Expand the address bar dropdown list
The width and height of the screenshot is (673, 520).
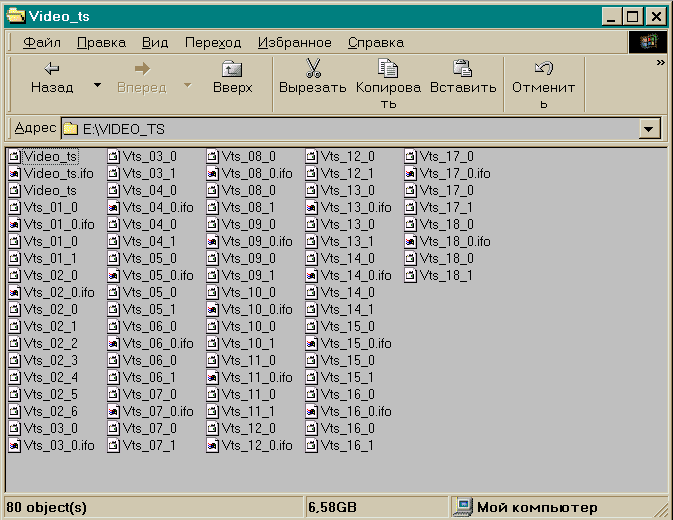click(649, 129)
